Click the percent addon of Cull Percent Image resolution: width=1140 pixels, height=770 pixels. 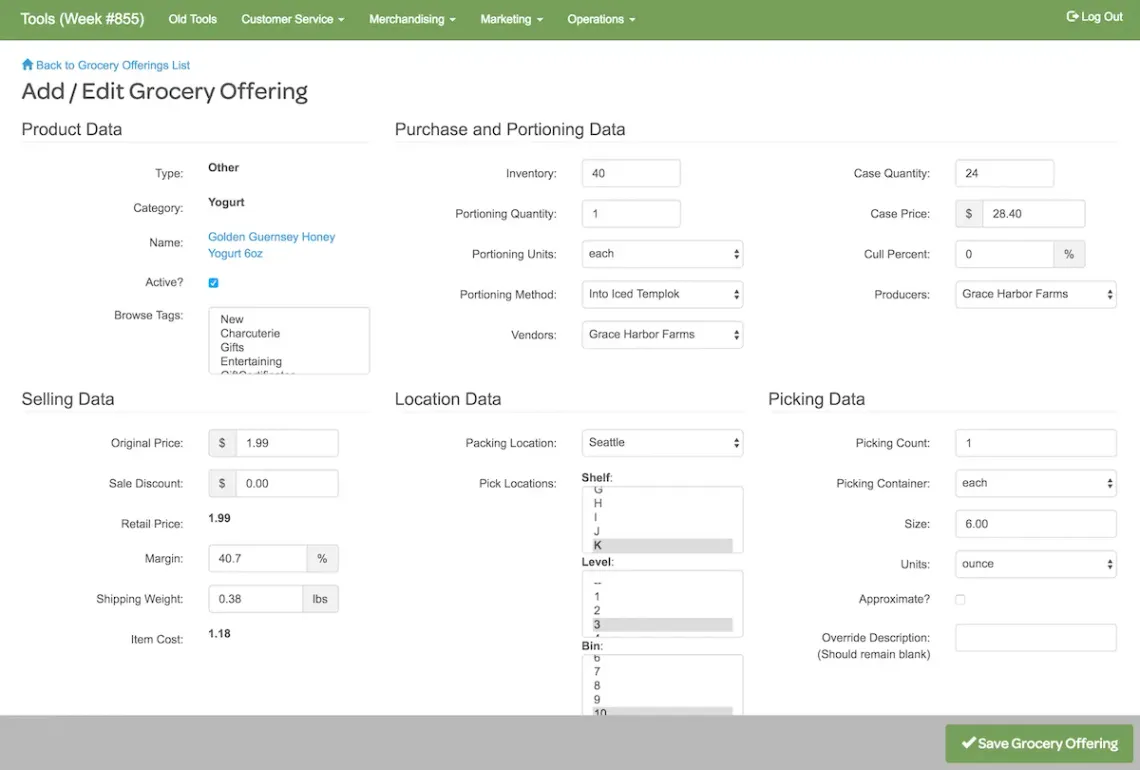1069,254
